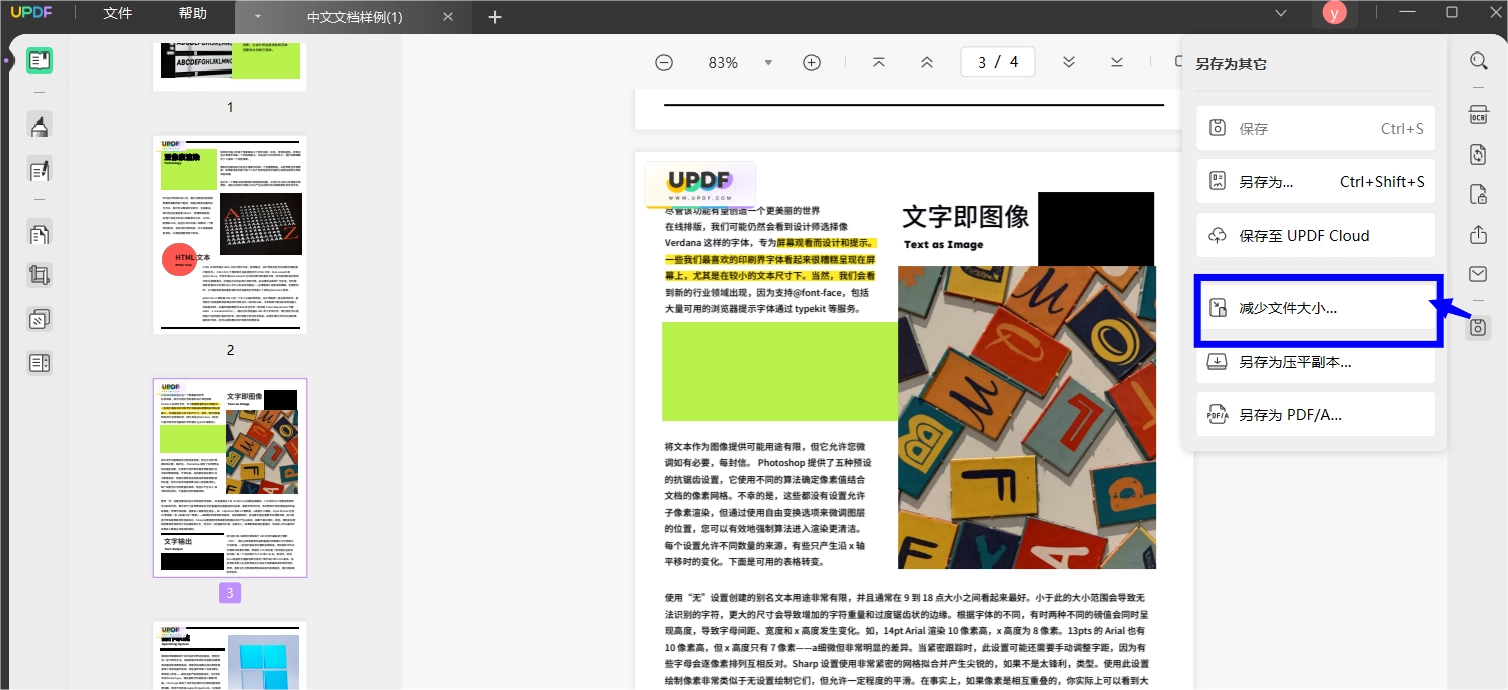Image resolution: width=1508 pixels, height=690 pixels.
Task: Open the Reader mode icon in left sidebar
Action: coord(40,61)
